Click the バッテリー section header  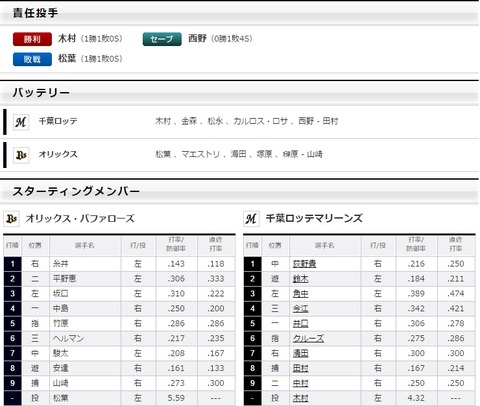[41, 92]
